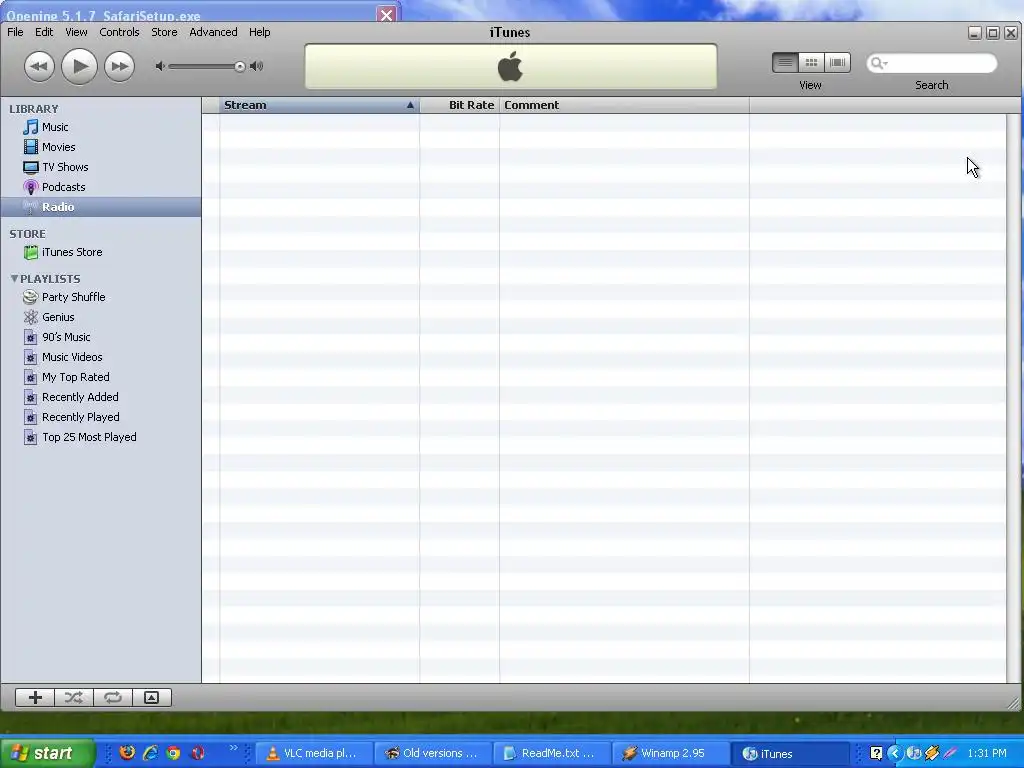
Task: Click the Stream column sort arrow
Action: click(x=410, y=105)
